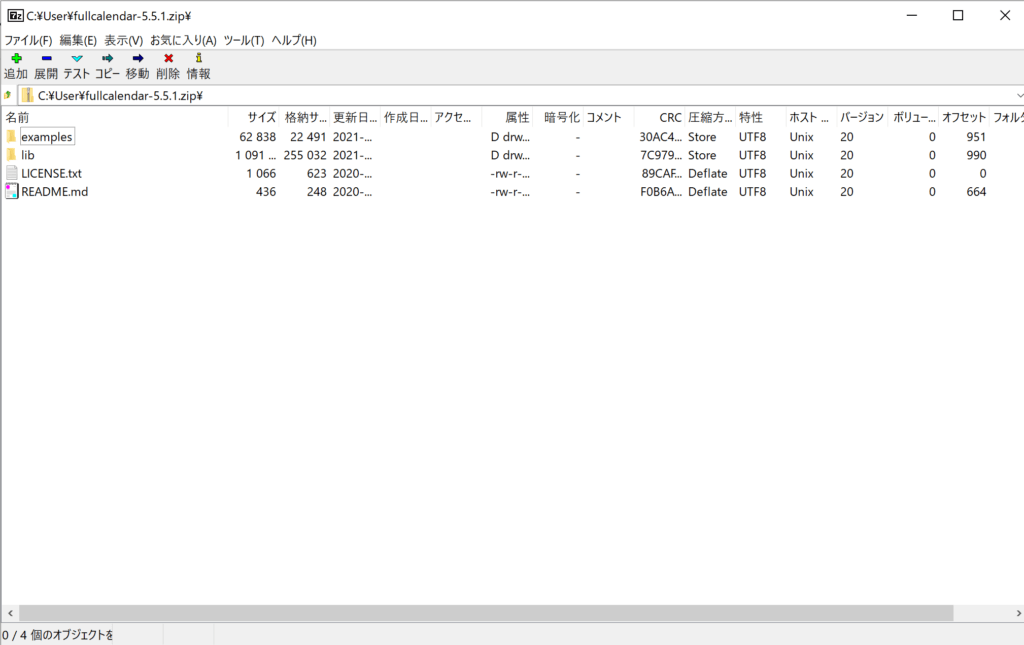The height and width of the screenshot is (645, 1024).
Task: Click the green Add (追加) toolbar icon
Action: click(x=16, y=59)
